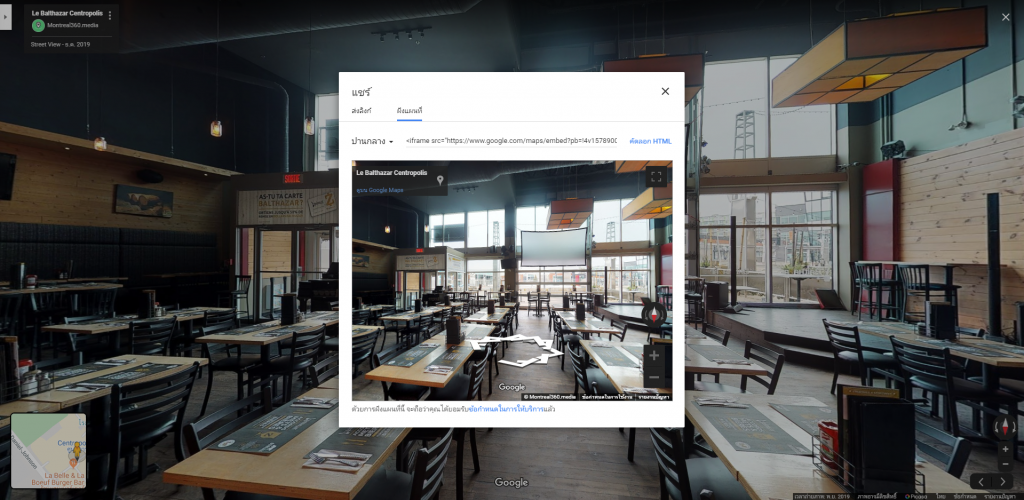
Task: Click the iframe embed code field
Action: tap(511, 141)
